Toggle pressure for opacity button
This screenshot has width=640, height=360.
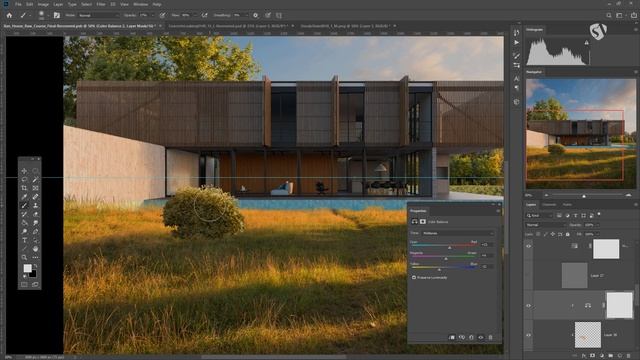(162, 15)
